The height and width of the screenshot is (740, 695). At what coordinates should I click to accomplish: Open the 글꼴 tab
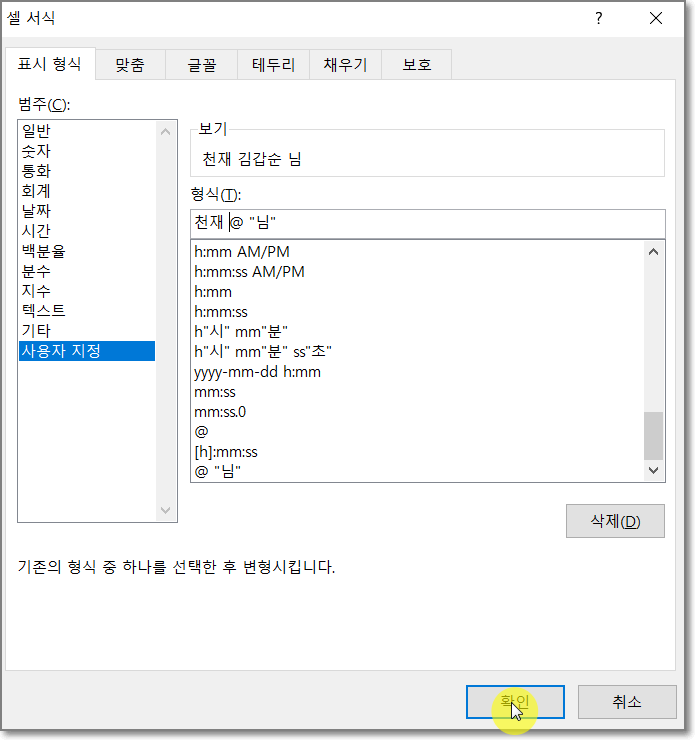(201, 65)
